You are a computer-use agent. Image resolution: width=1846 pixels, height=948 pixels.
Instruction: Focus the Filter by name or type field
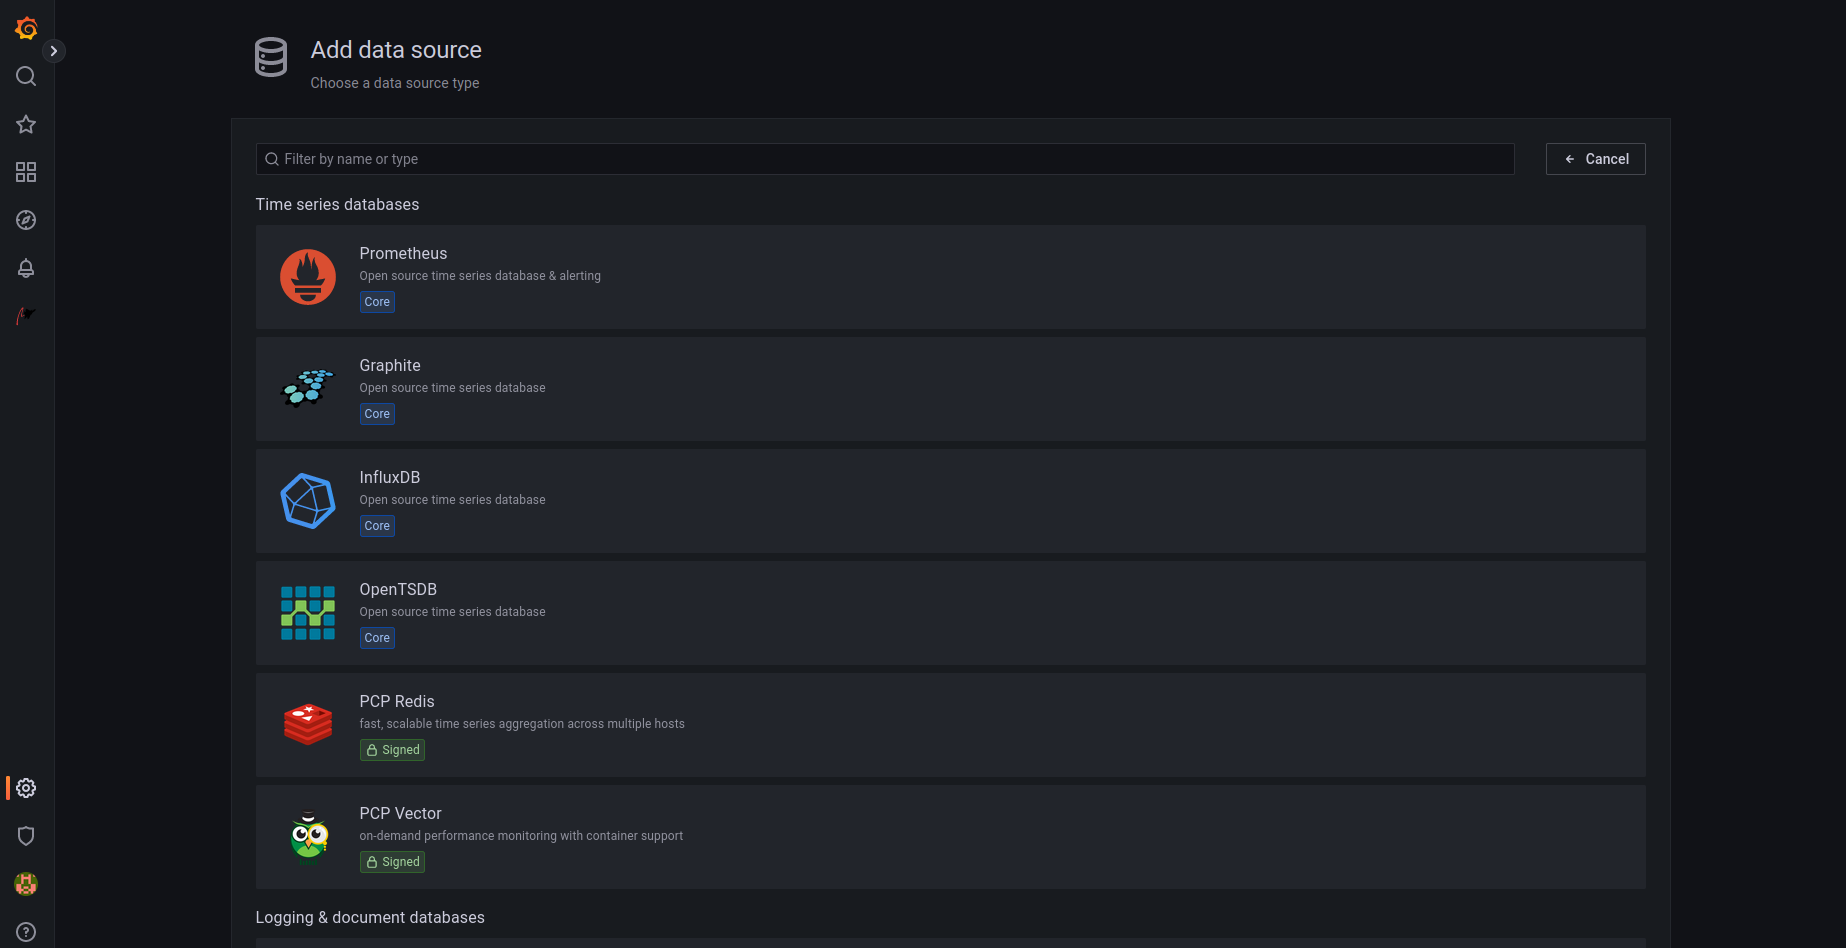(x=885, y=159)
